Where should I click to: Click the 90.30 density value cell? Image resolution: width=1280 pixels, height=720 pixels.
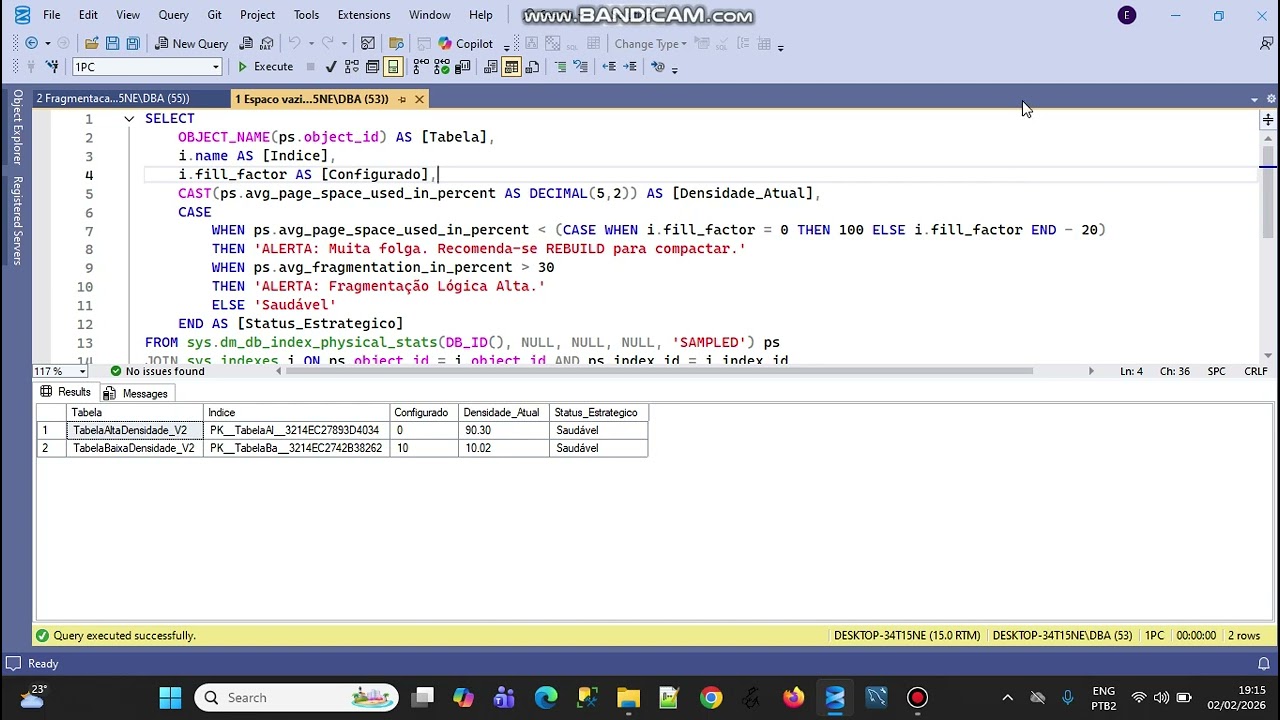[x=504, y=430]
